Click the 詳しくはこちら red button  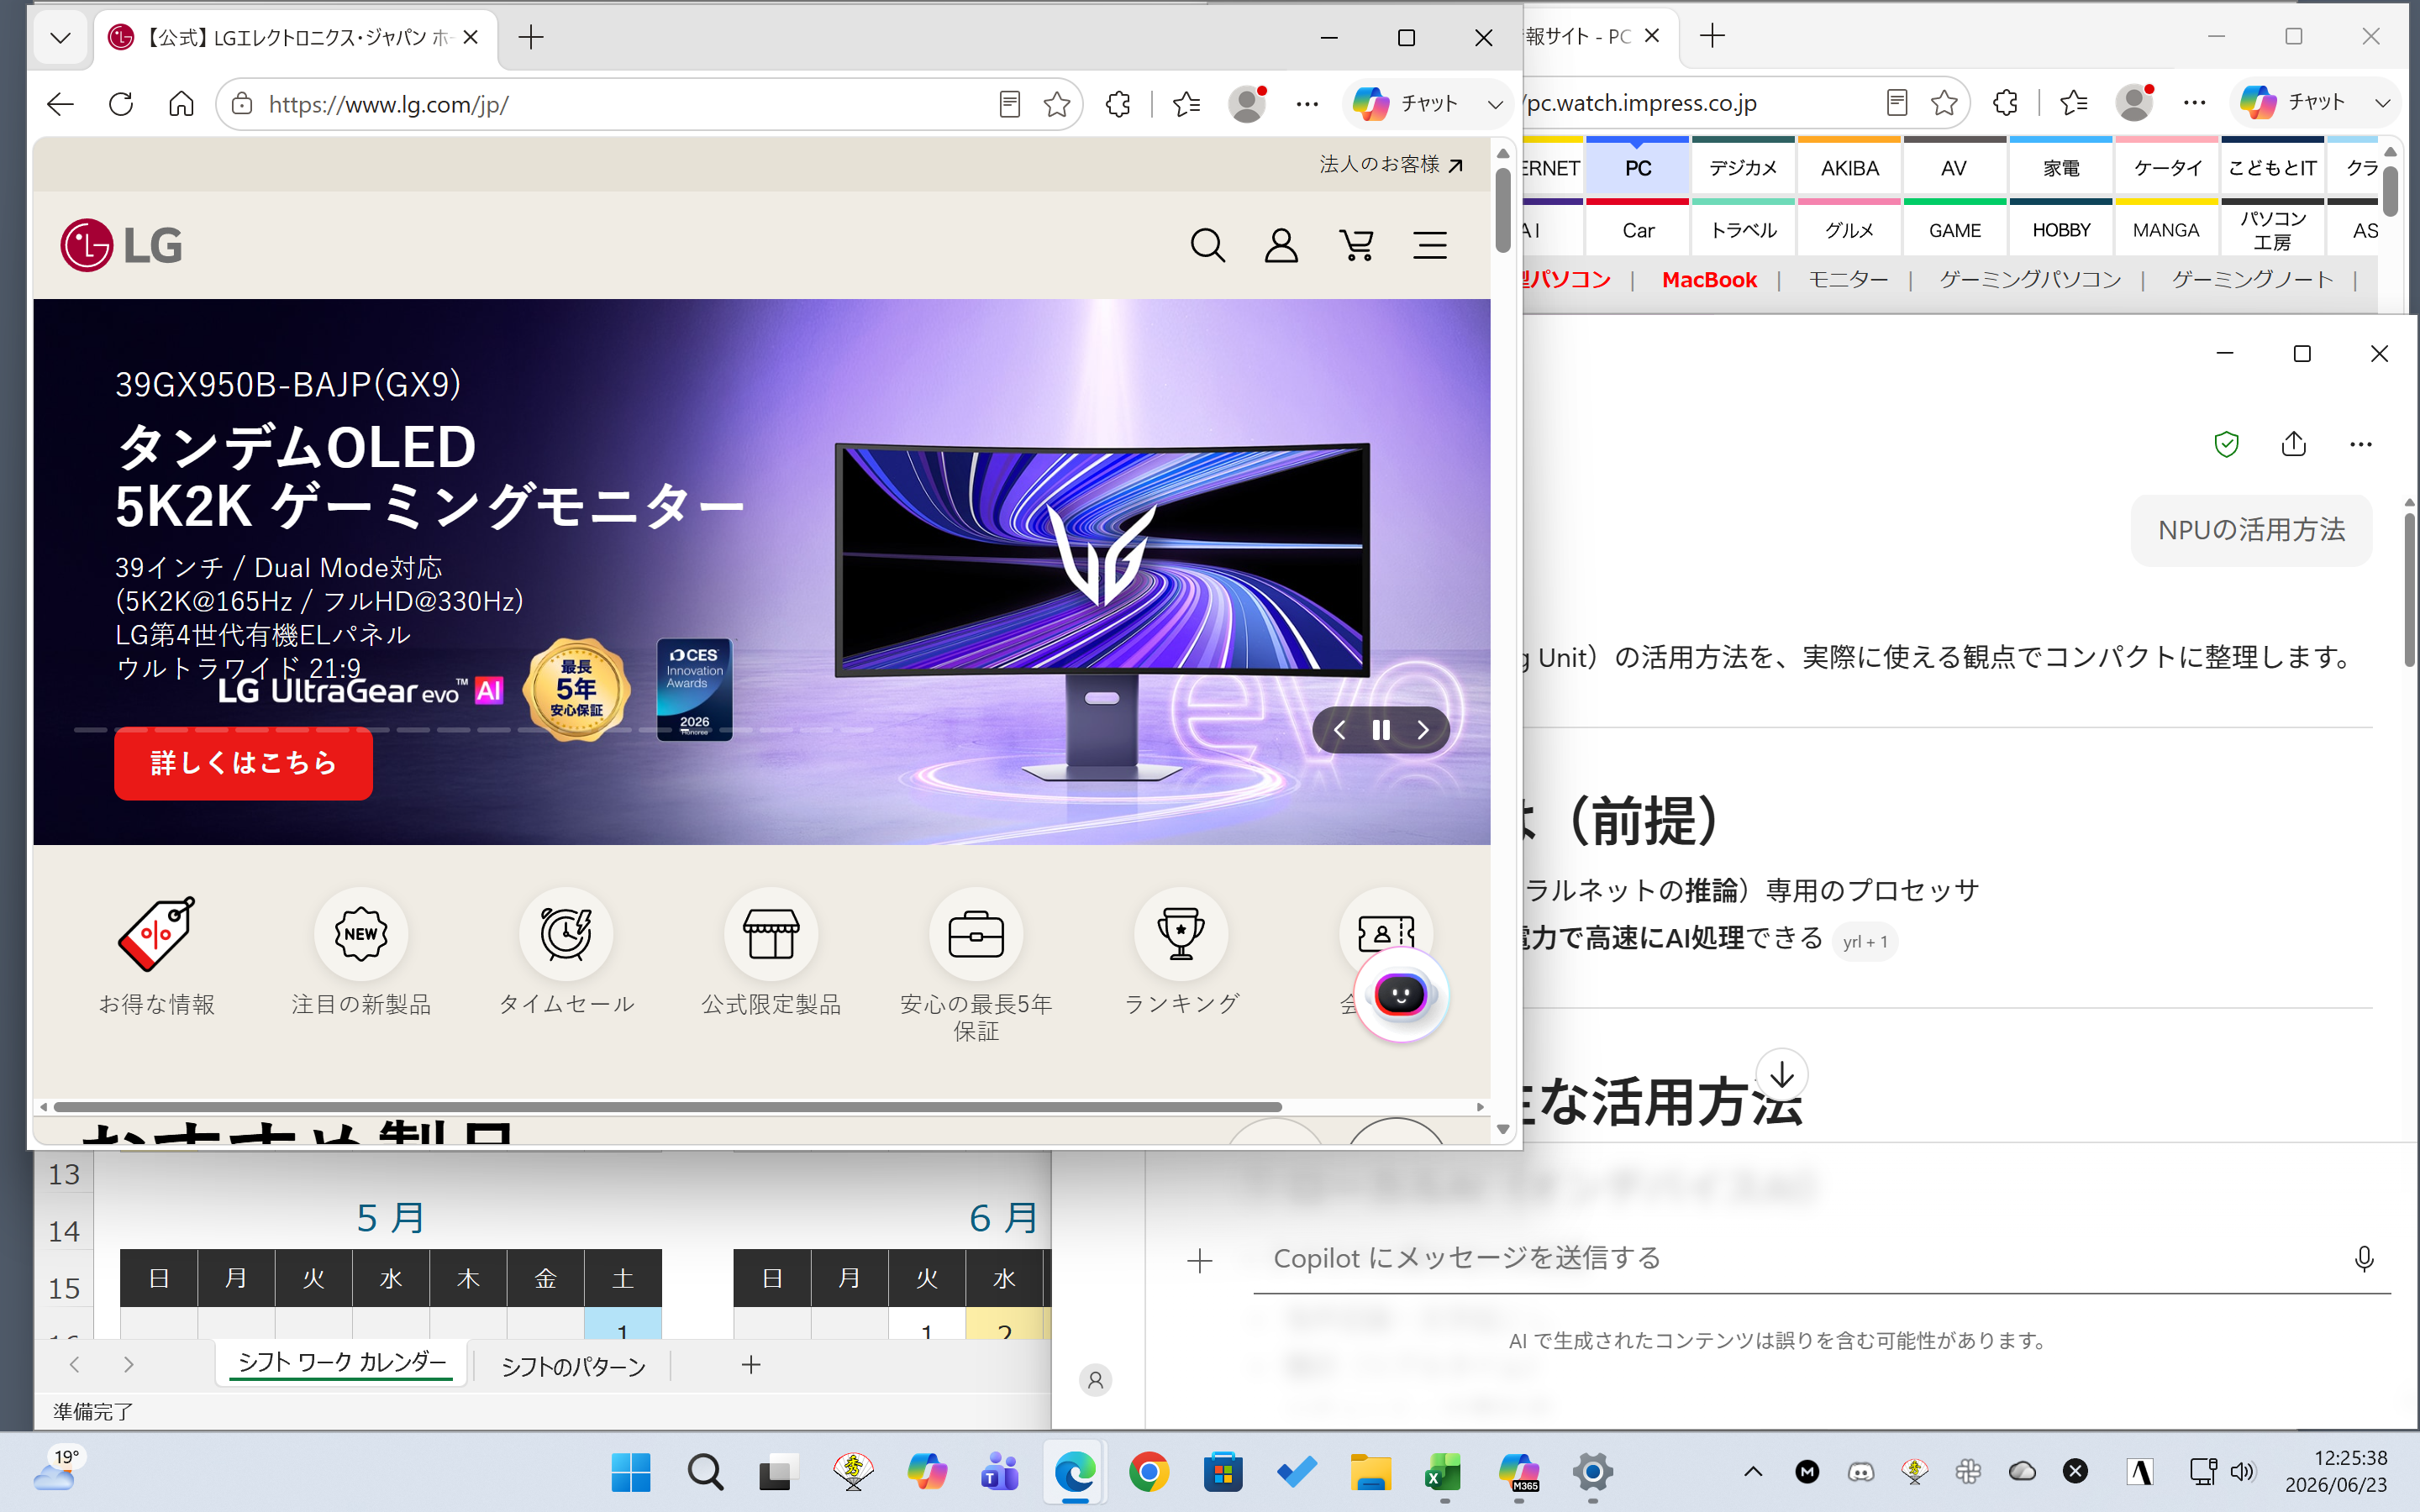pos(243,763)
